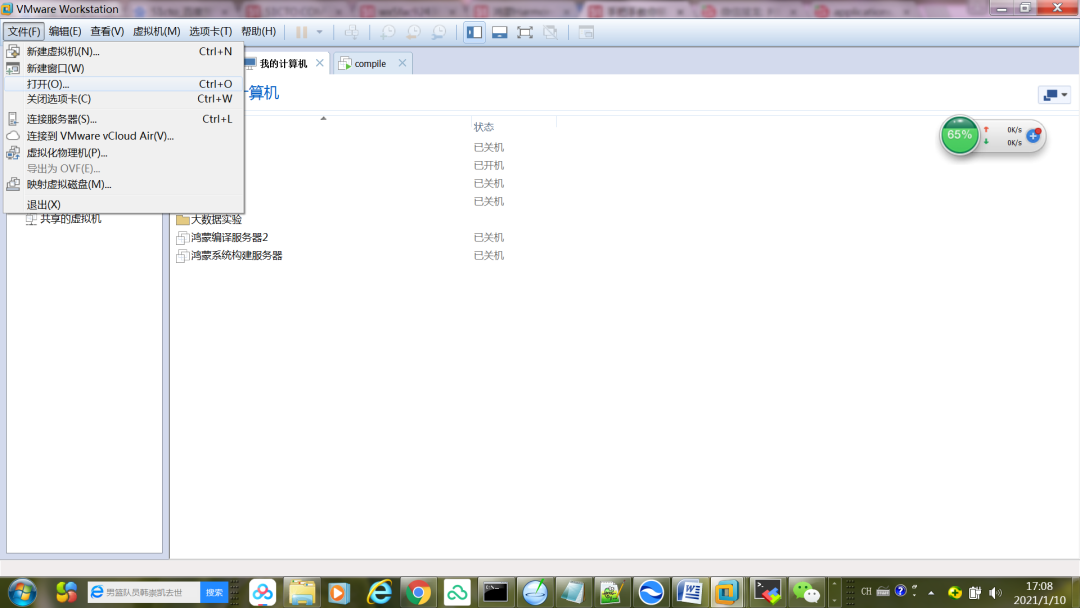Open the command prompt taskbar icon
The image size is (1080, 608).
tap(495, 592)
